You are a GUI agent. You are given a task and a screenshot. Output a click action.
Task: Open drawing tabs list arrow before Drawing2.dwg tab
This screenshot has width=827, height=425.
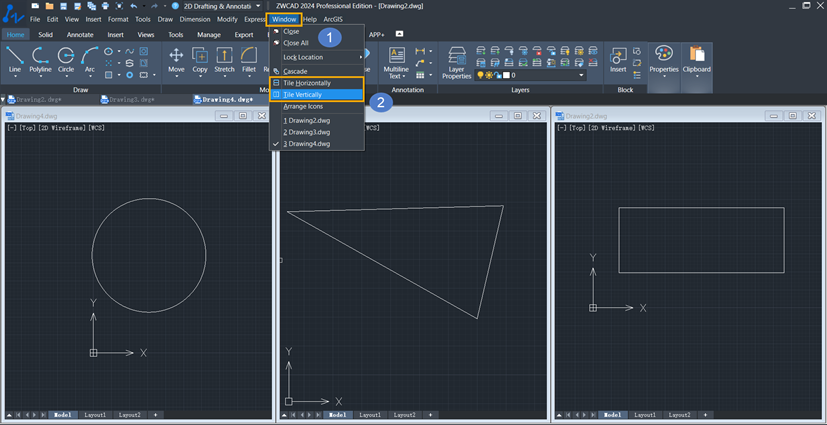(x=3, y=99)
